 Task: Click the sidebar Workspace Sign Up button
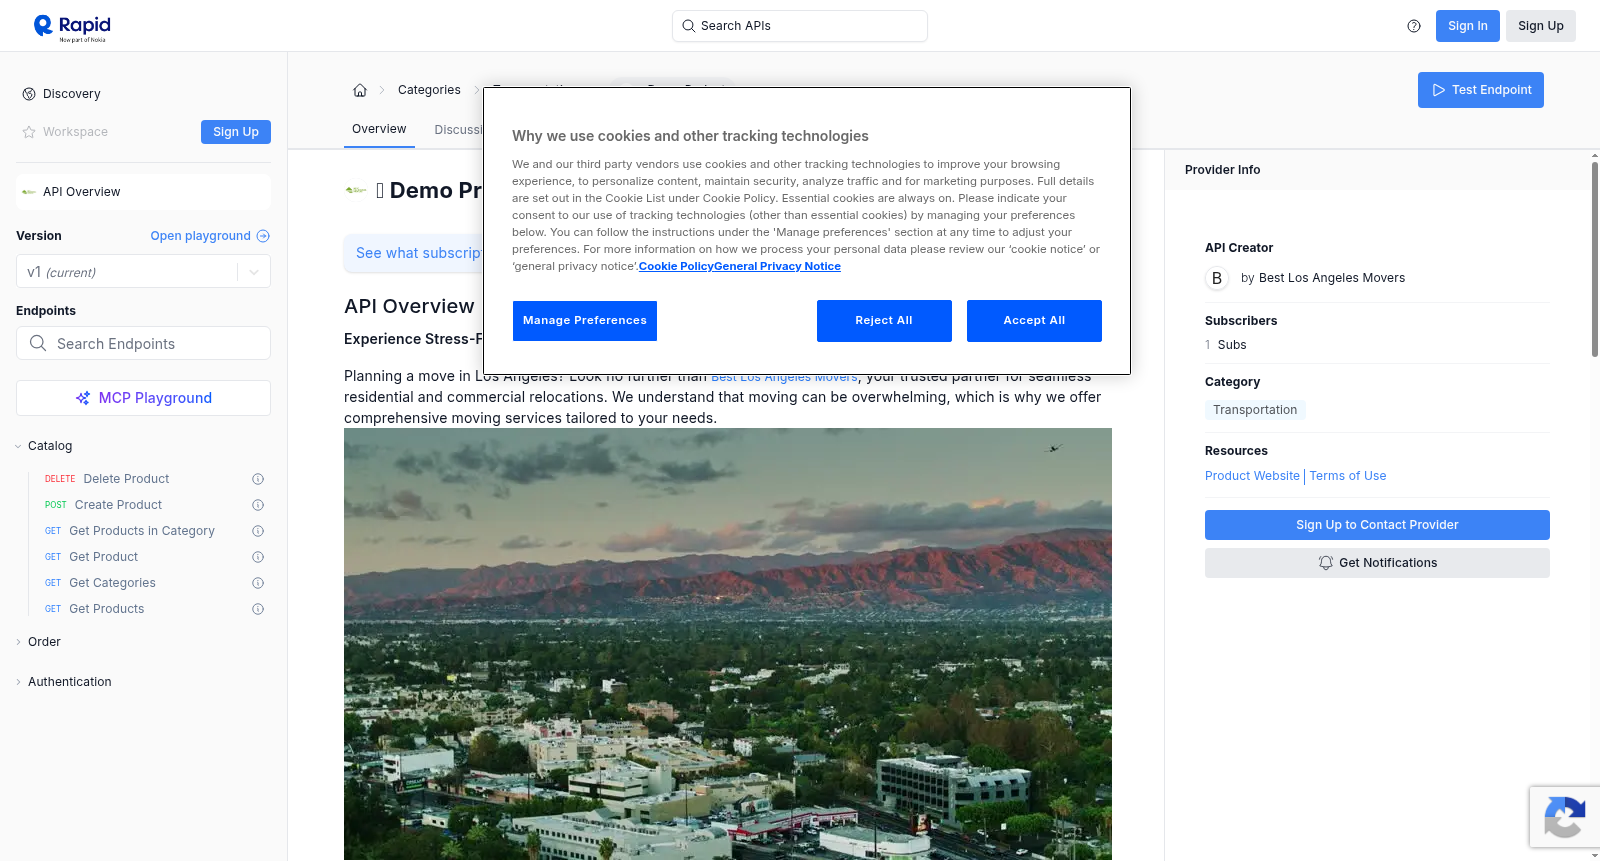click(x=236, y=132)
